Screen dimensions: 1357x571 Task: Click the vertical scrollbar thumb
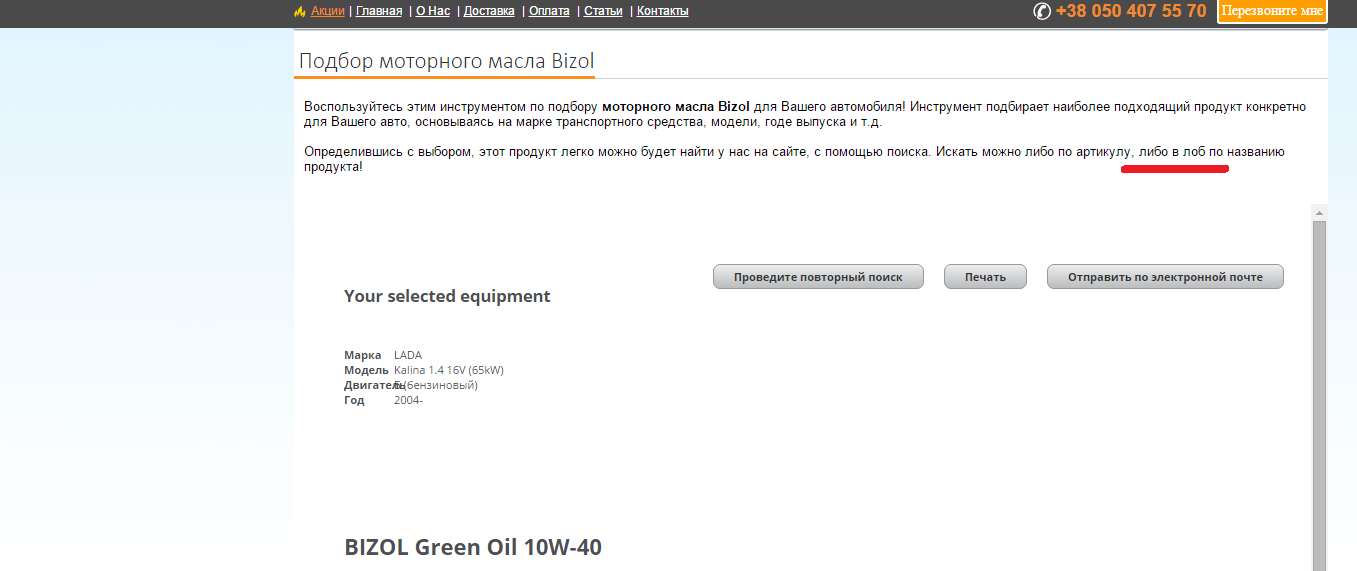(1319, 400)
